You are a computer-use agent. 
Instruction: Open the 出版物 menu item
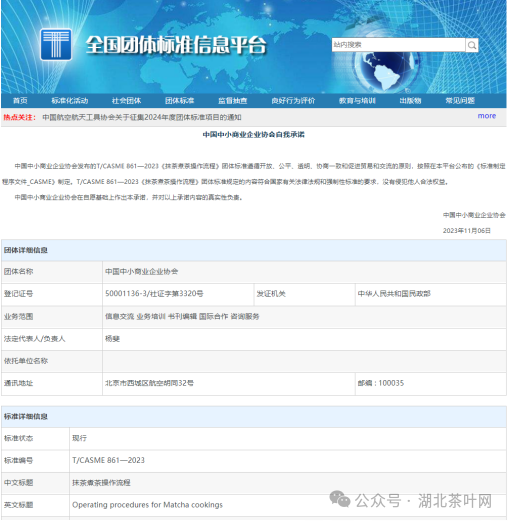410,101
